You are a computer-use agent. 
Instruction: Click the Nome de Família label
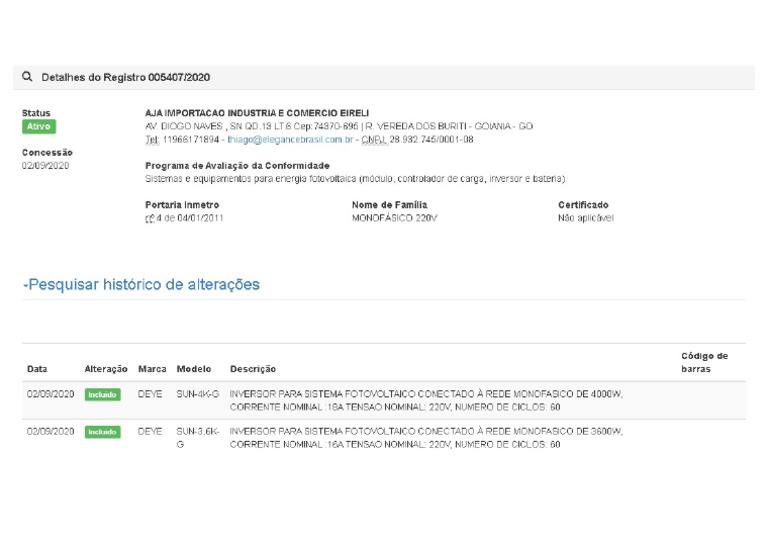click(x=389, y=205)
